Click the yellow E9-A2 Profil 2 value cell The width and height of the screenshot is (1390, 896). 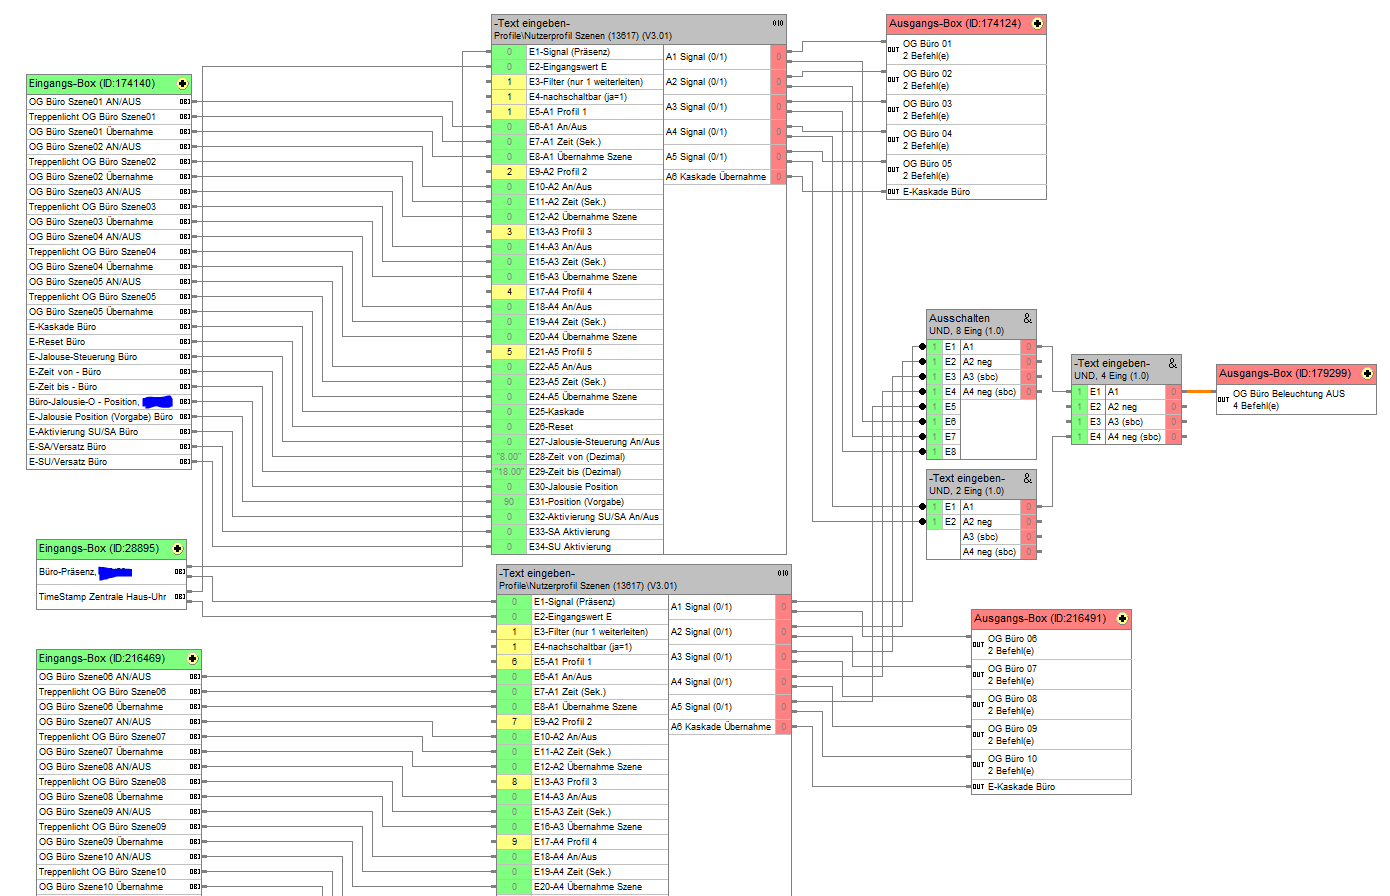pos(508,172)
